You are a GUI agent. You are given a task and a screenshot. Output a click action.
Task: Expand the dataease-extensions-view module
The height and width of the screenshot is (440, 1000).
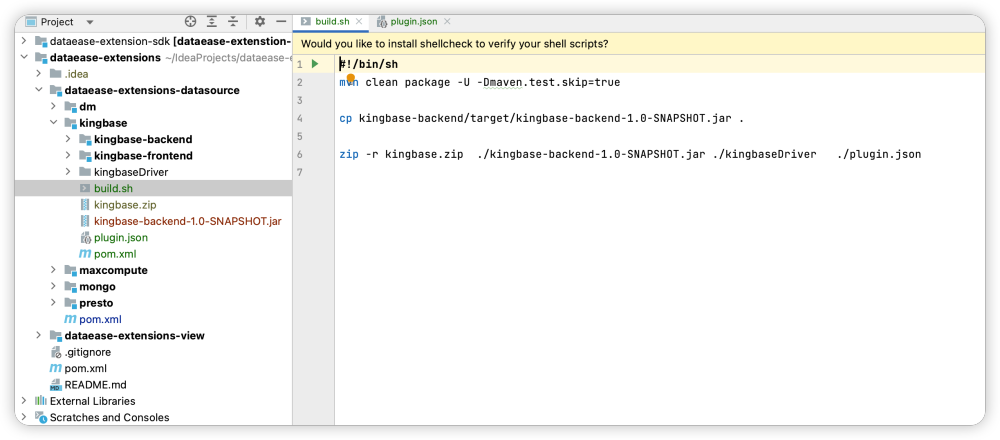click(x=38, y=335)
